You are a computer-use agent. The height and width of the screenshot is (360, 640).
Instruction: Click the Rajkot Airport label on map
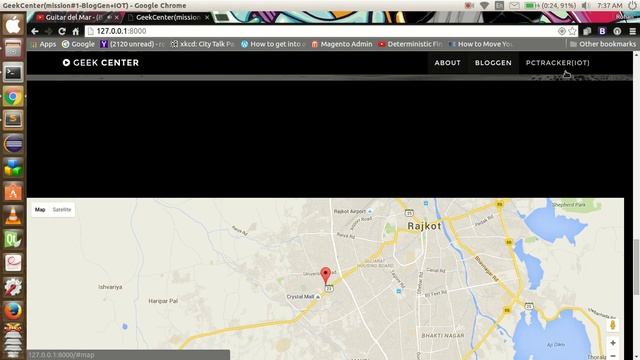click(350, 211)
